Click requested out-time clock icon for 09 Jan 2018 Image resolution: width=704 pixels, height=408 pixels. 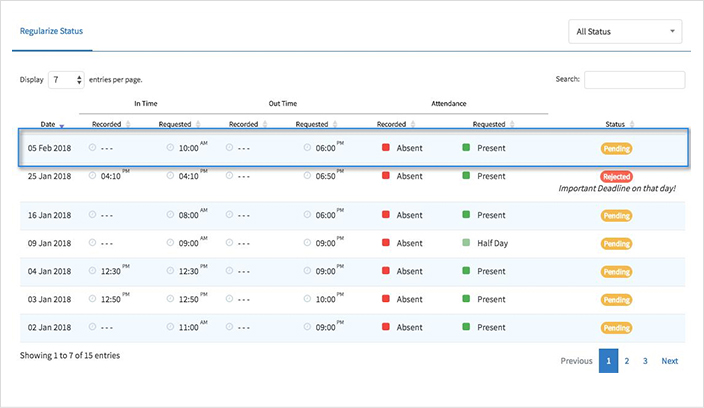(307, 242)
